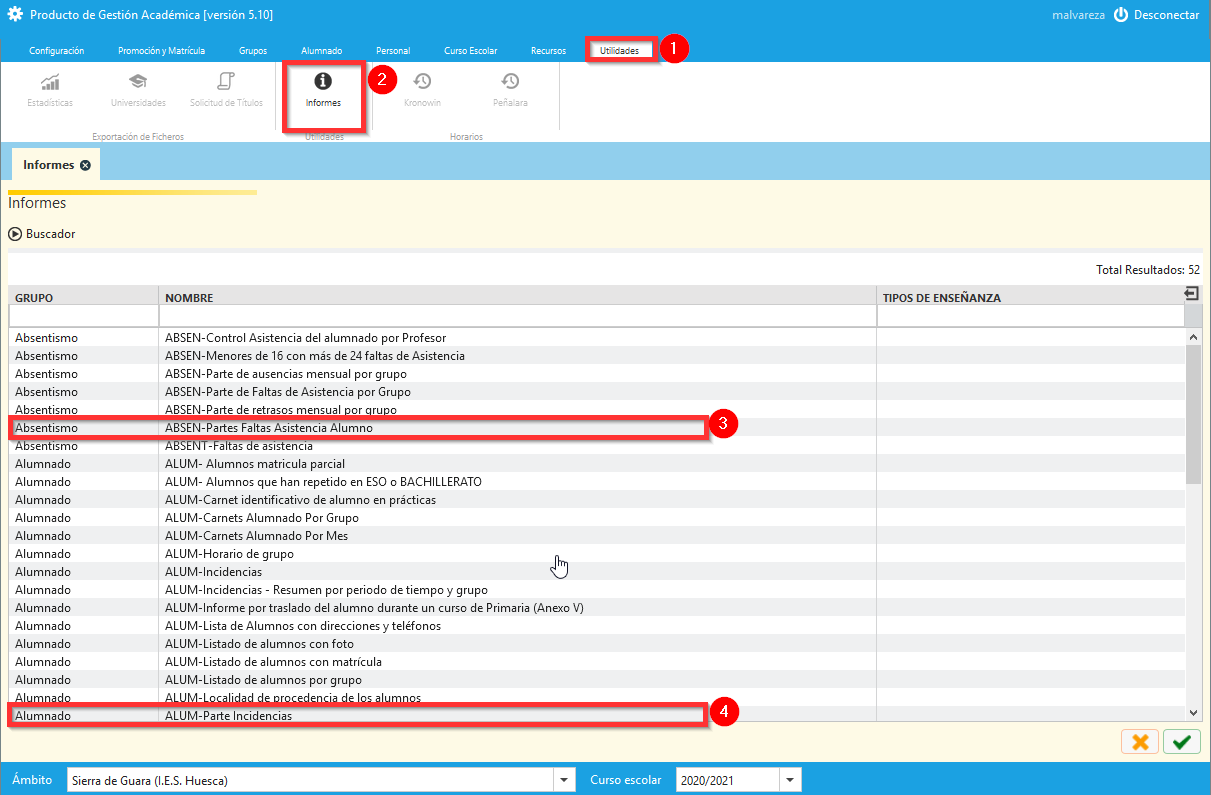The image size is (1211, 795).
Task: Open the Estadísticas export tool
Action: 50,90
